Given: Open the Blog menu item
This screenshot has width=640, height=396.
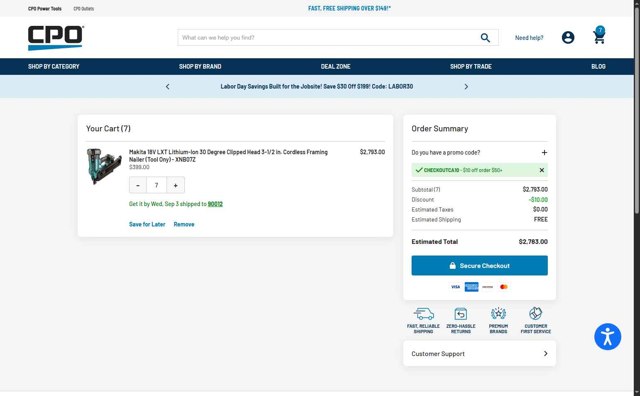Looking at the screenshot, I should (598, 67).
